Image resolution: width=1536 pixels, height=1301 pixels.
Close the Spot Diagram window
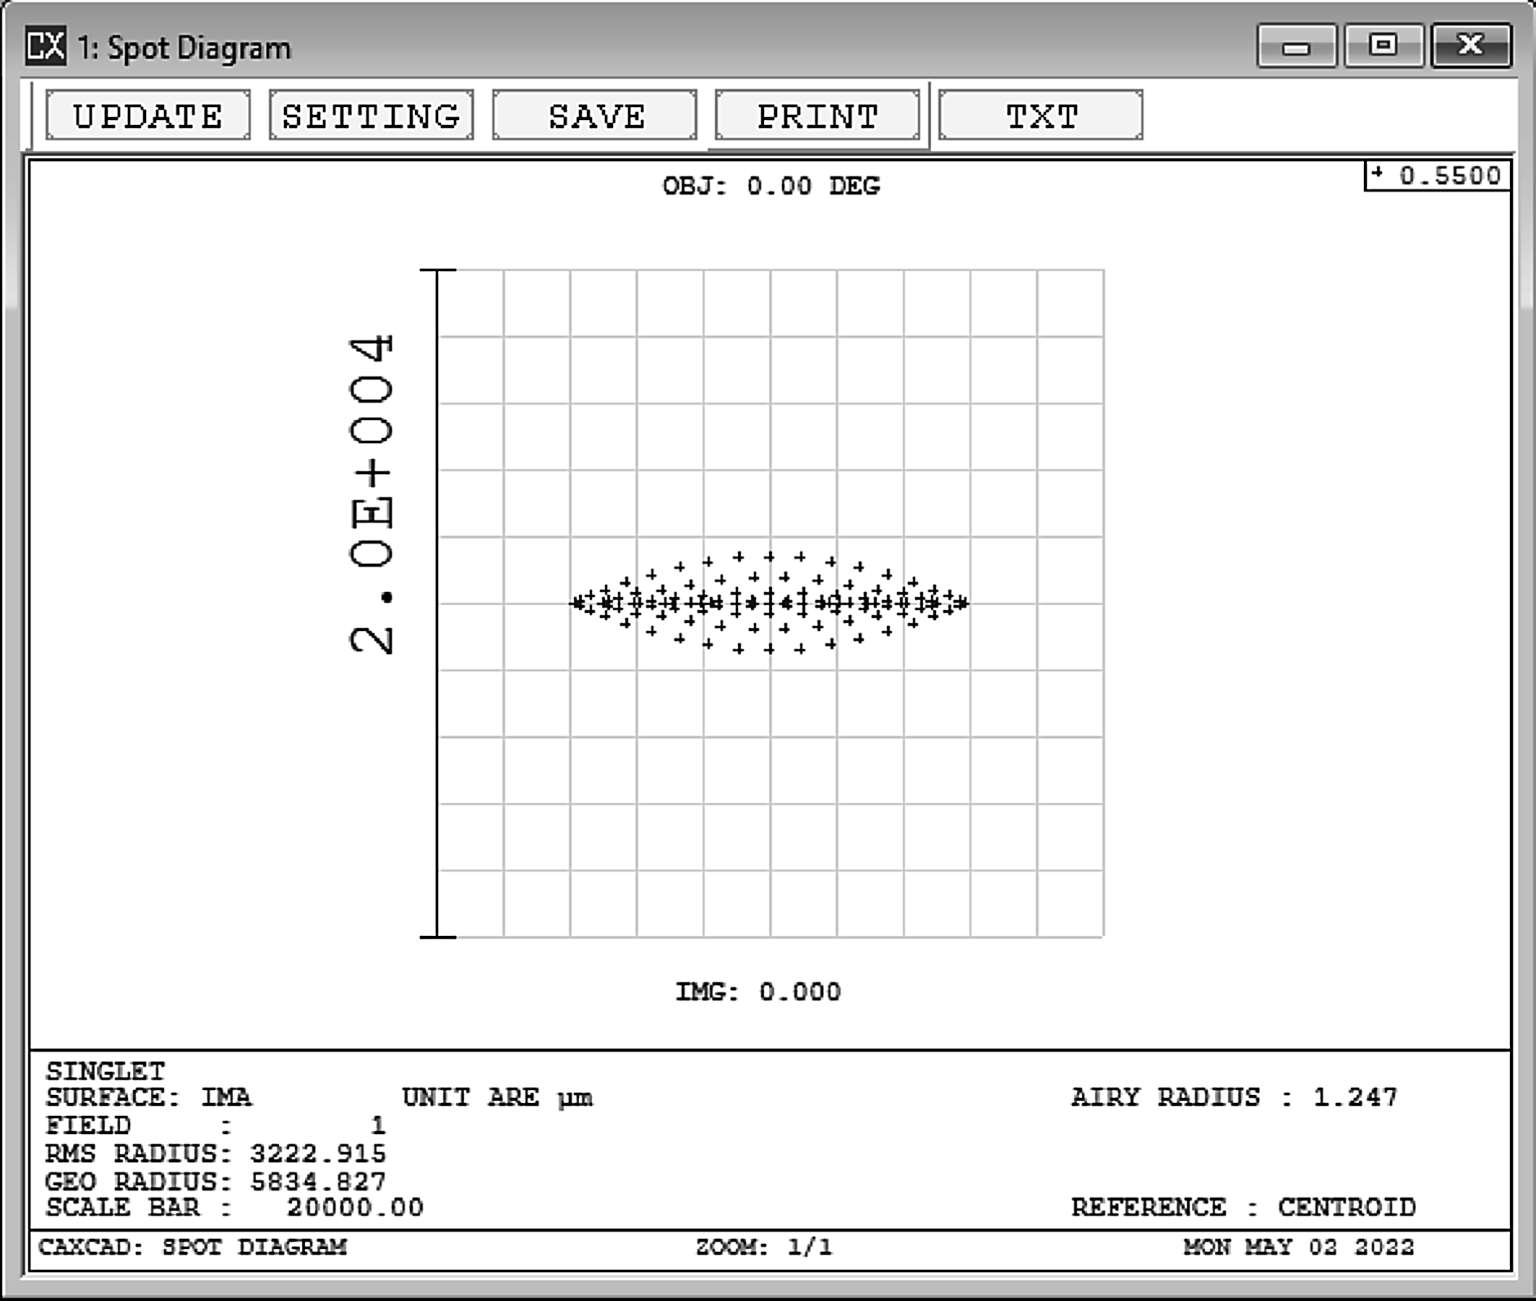(1470, 46)
